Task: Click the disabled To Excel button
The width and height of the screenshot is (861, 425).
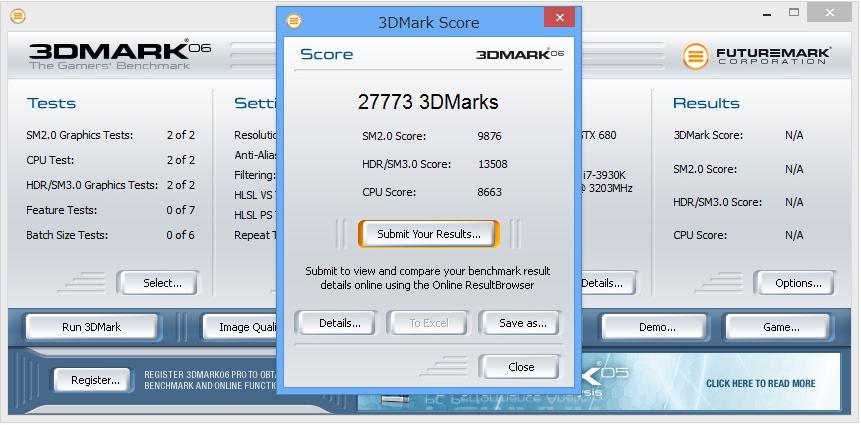Action: point(429,323)
